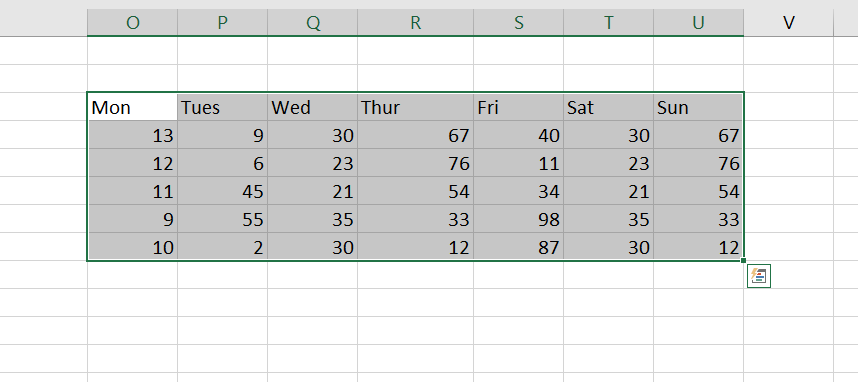
Task: Select column Q header
Action: point(312,22)
